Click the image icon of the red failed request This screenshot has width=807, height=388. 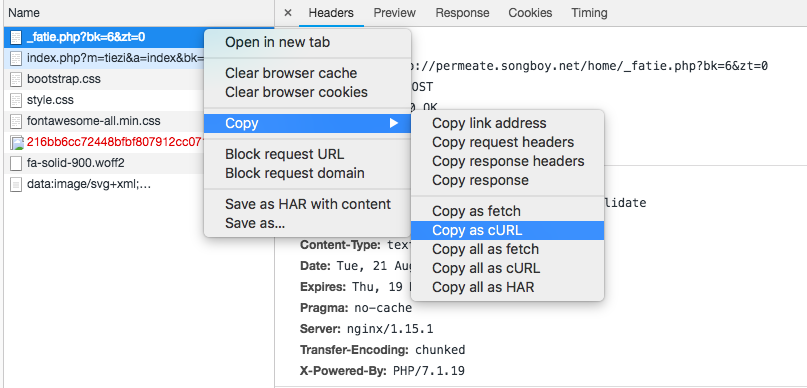tap(16, 143)
